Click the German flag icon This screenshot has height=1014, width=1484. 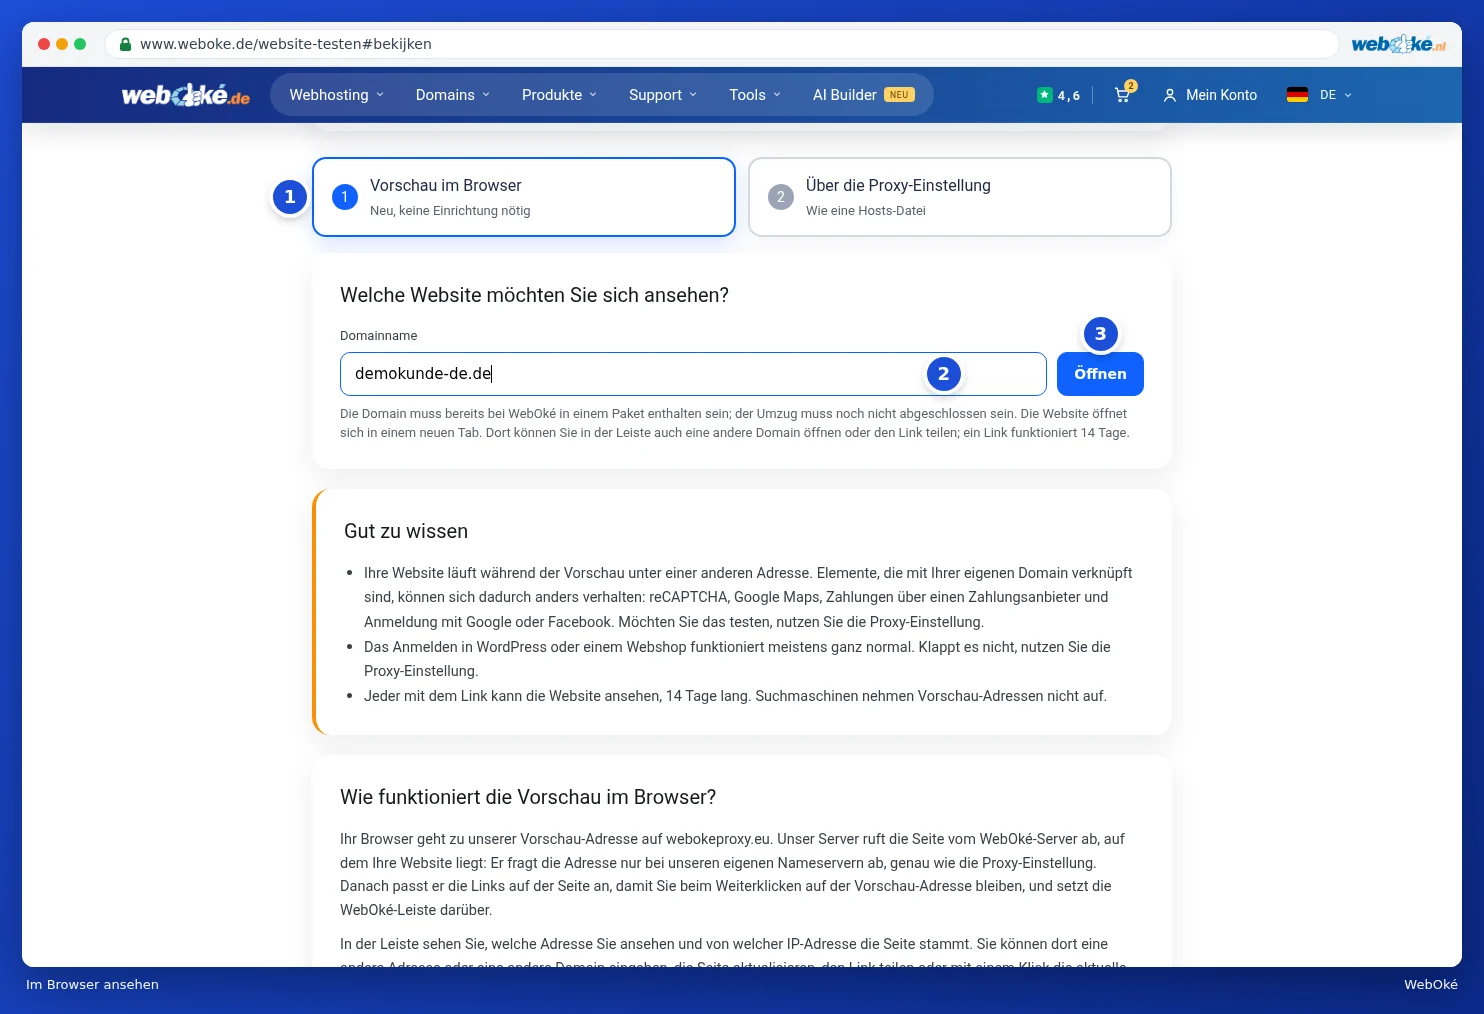tap(1297, 95)
